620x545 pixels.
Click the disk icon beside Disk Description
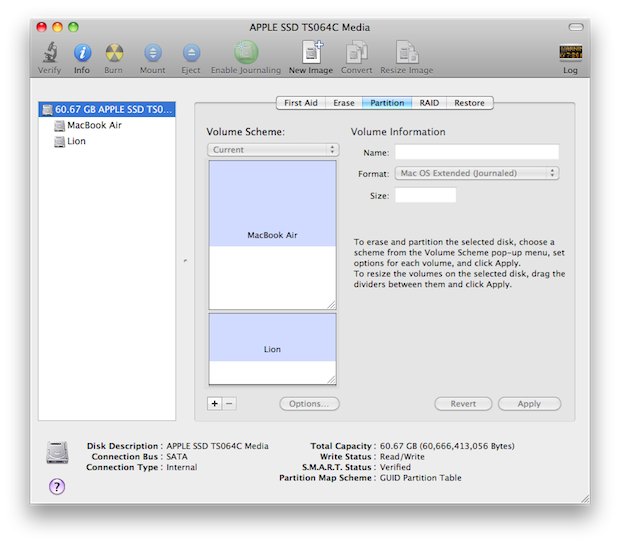click(57, 452)
